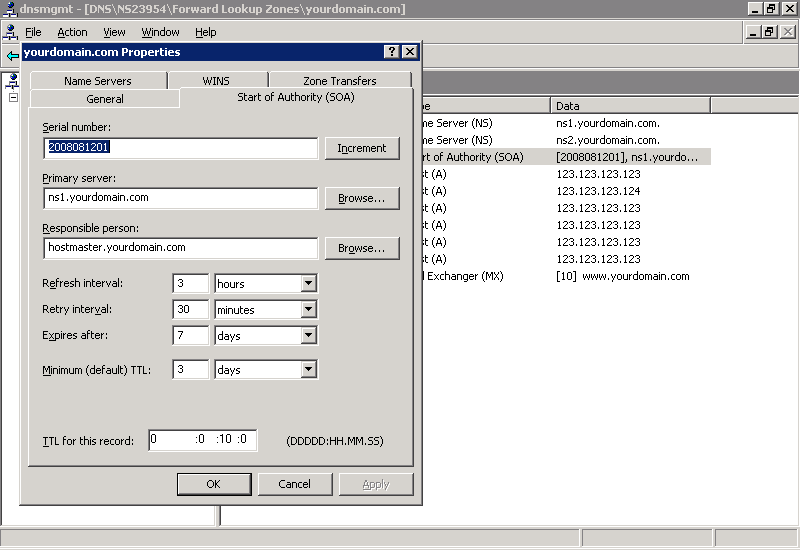
Task: Close the yourdomain.com Properties dialog
Action: [x=410, y=52]
